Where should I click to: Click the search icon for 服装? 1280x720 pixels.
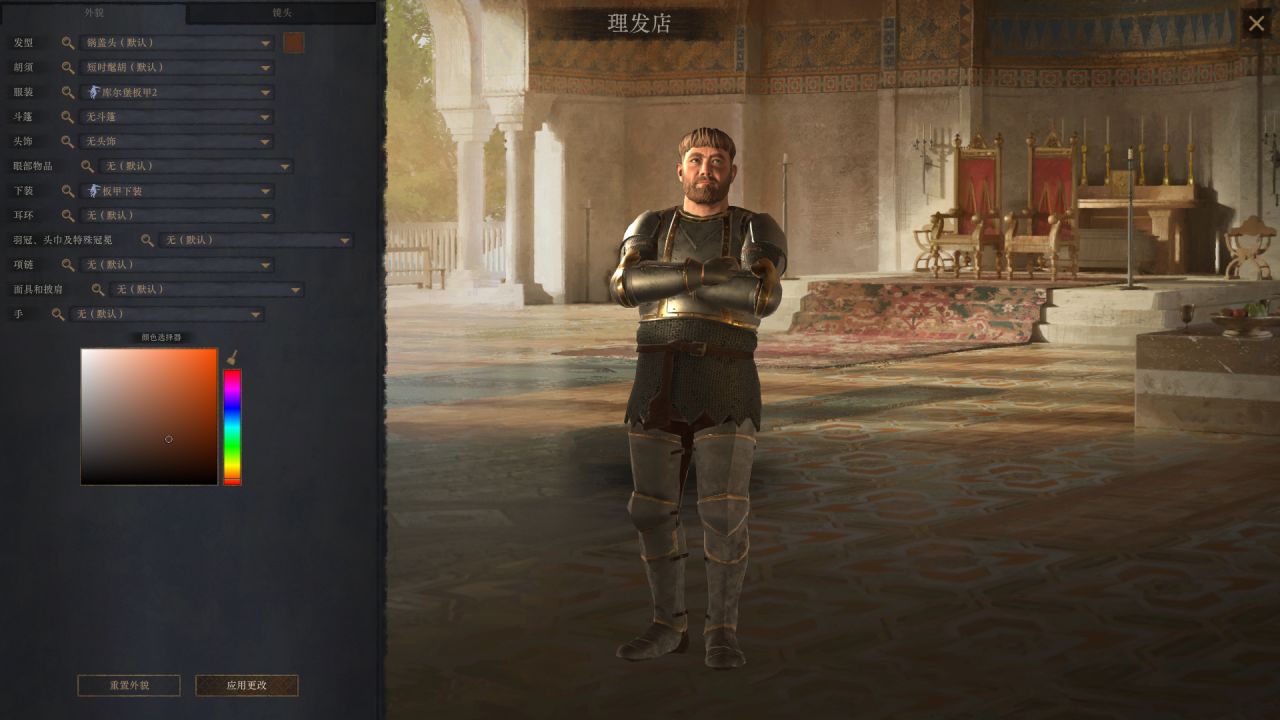pyautogui.click(x=68, y=92)
